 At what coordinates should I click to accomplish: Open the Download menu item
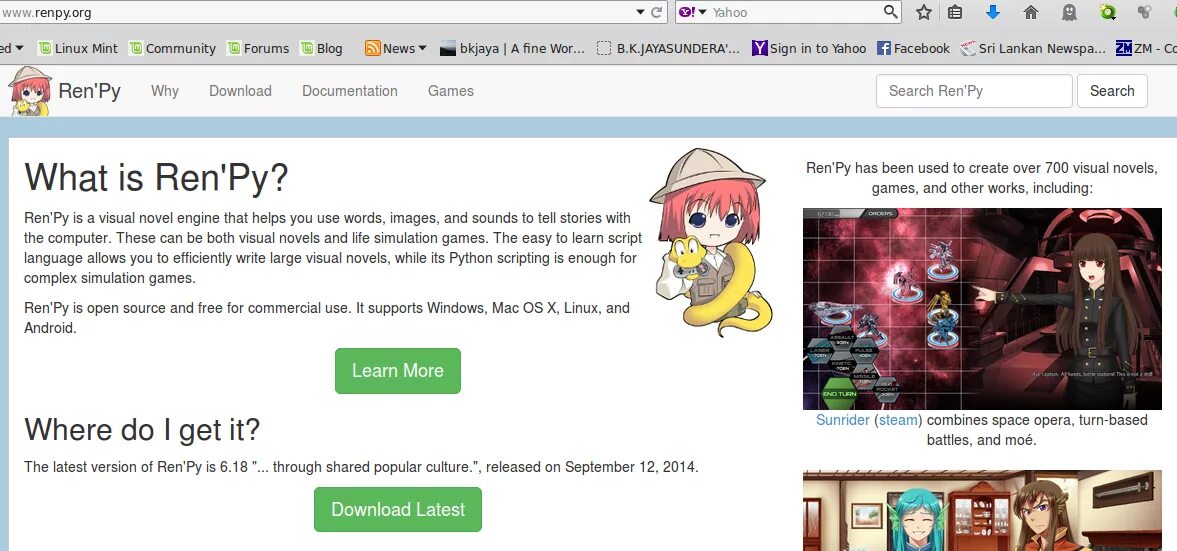click(x=240, y=91)
